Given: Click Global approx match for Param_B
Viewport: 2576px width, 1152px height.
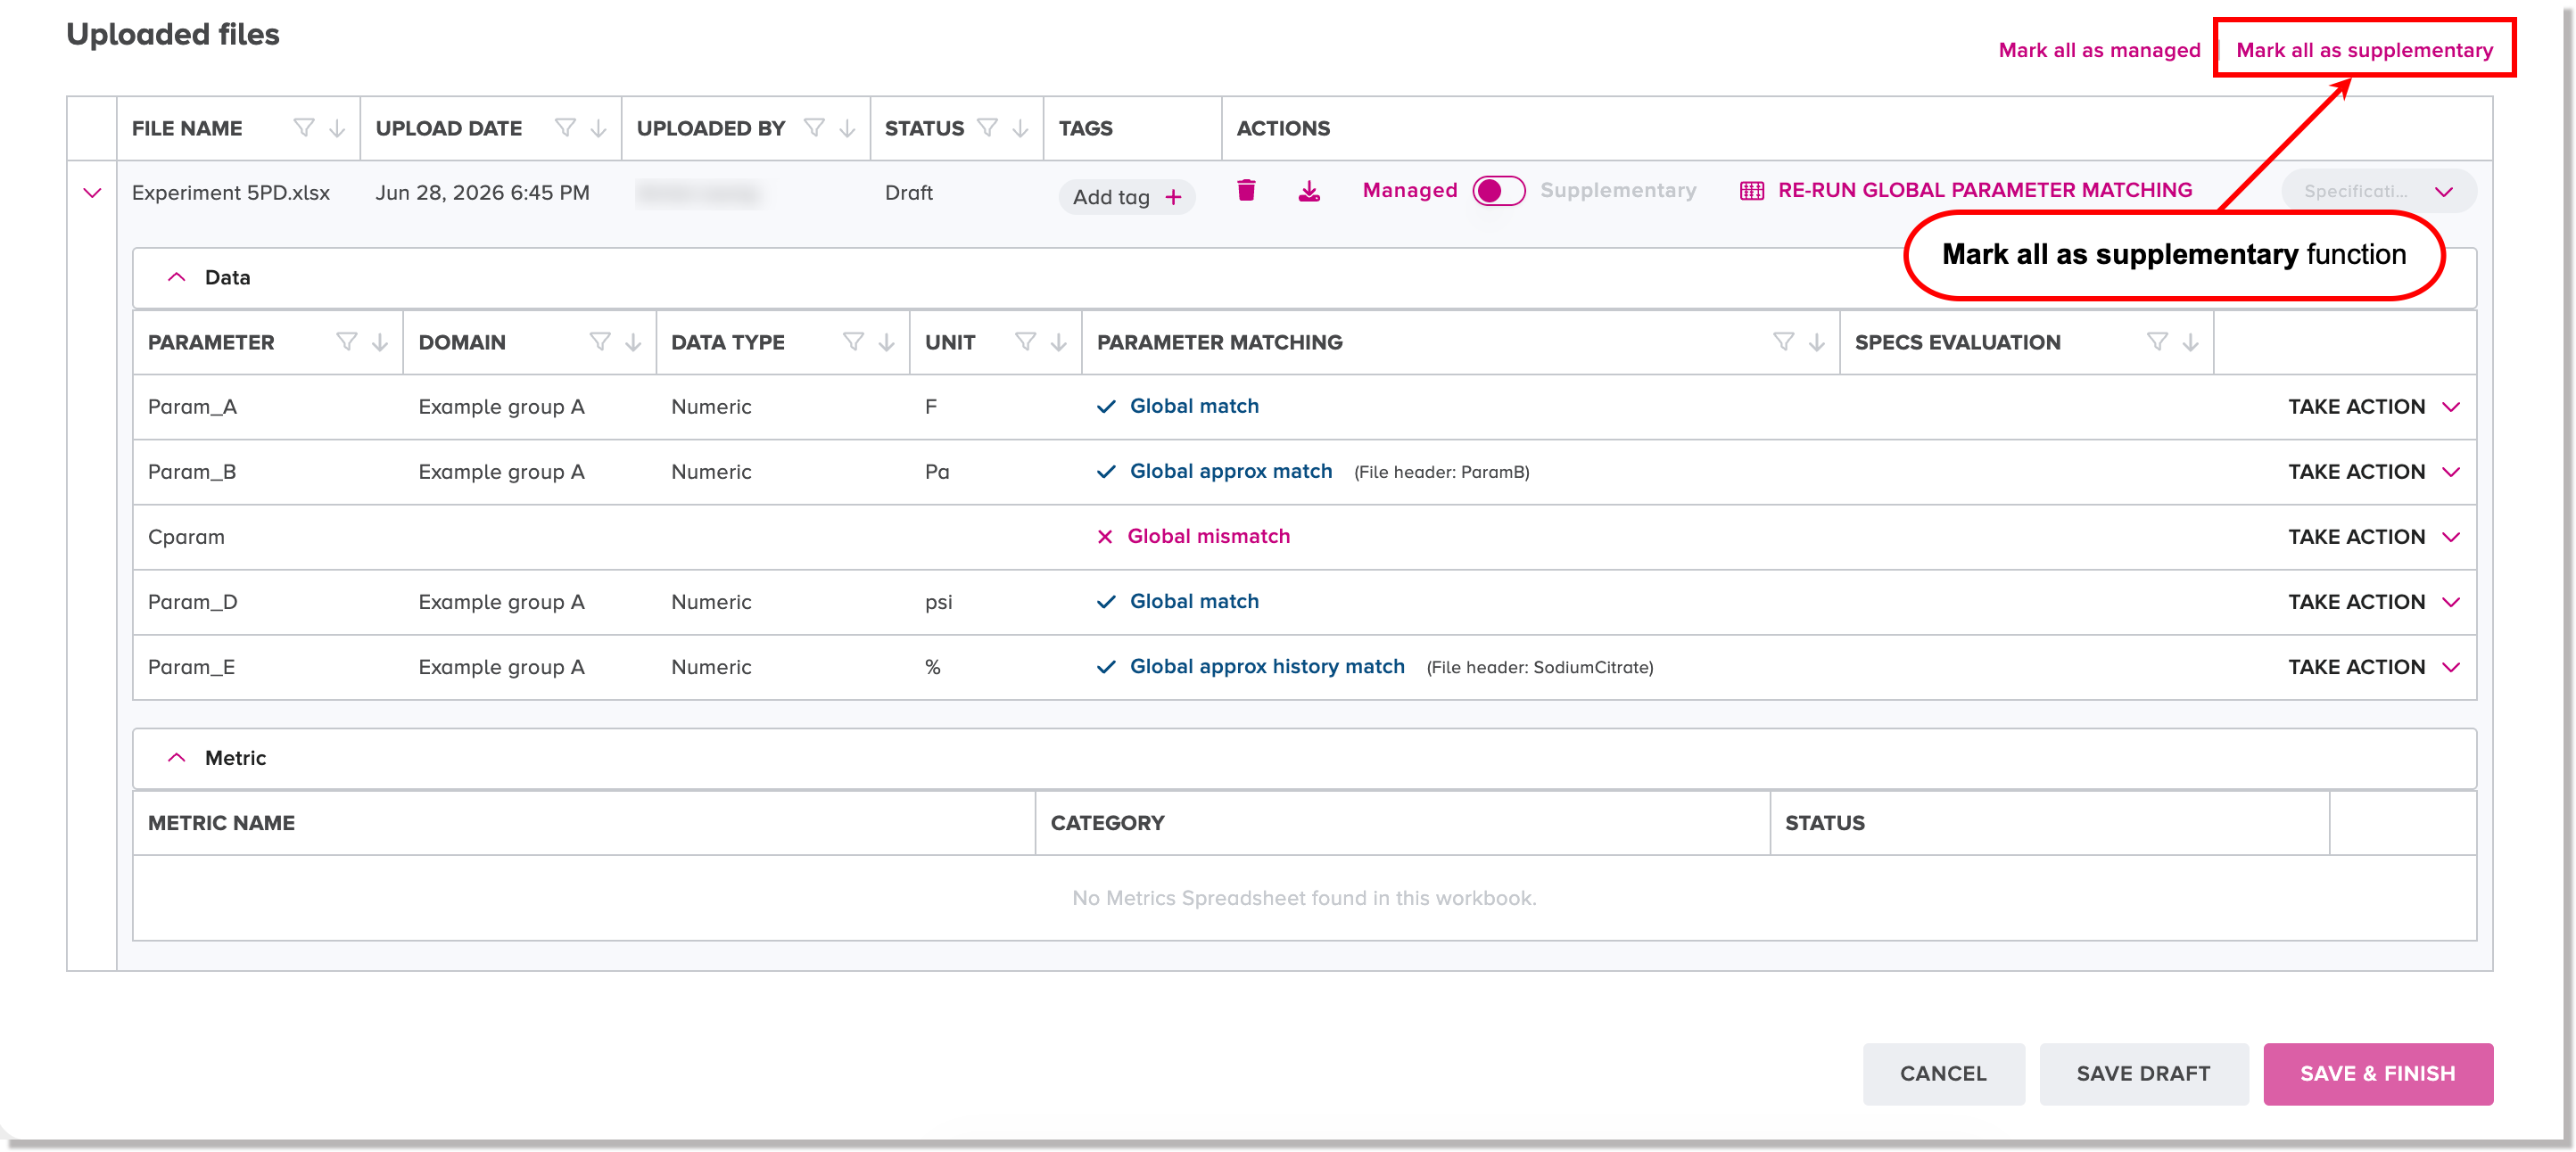Looking at the screenshot, I should [1230, 471].
